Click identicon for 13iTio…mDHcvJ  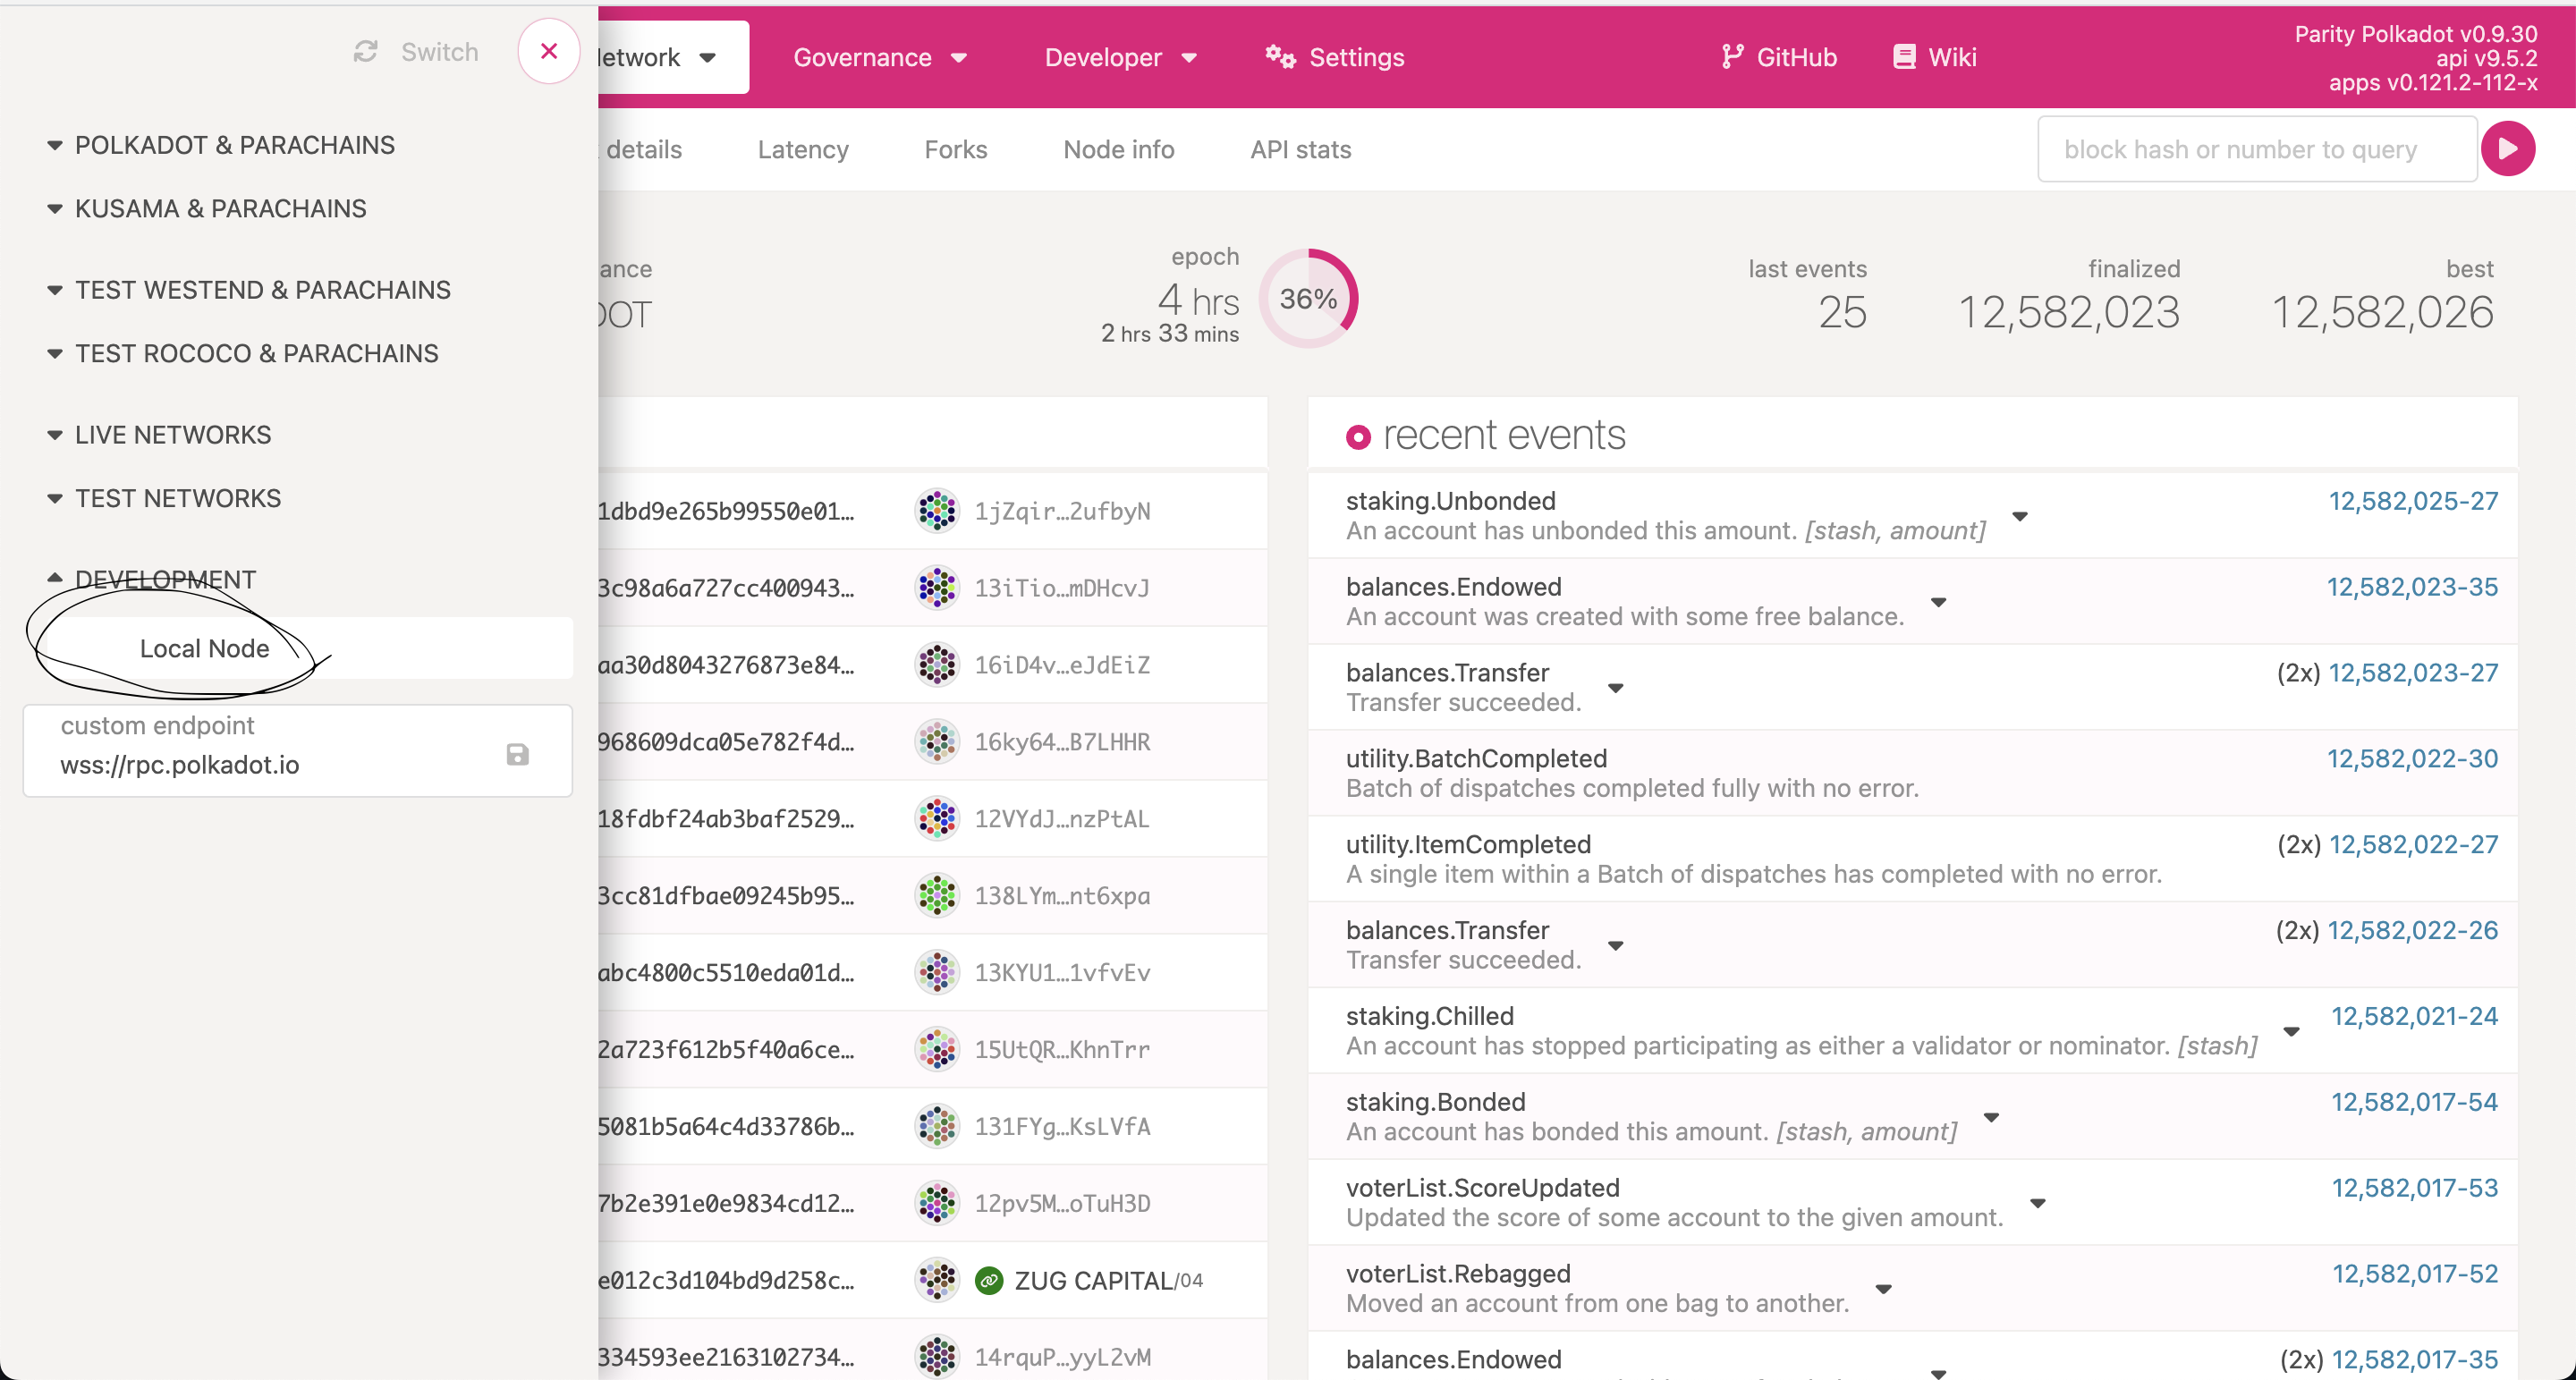937,588
